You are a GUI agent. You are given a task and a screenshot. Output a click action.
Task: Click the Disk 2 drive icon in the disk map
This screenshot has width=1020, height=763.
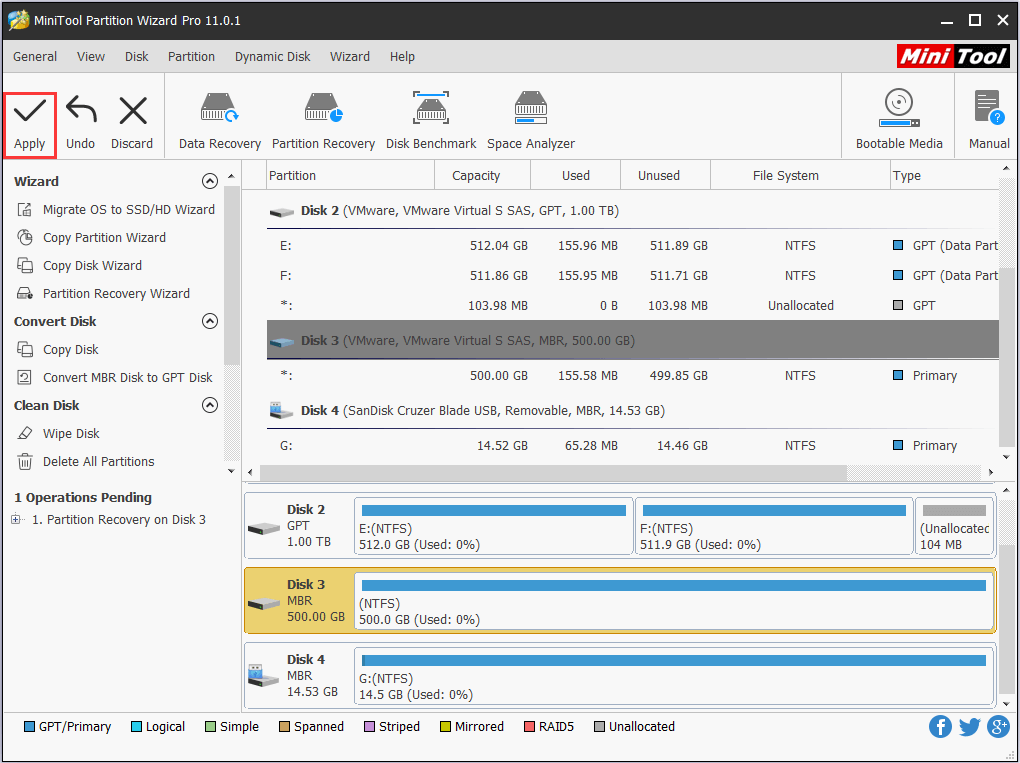(264, 528)
